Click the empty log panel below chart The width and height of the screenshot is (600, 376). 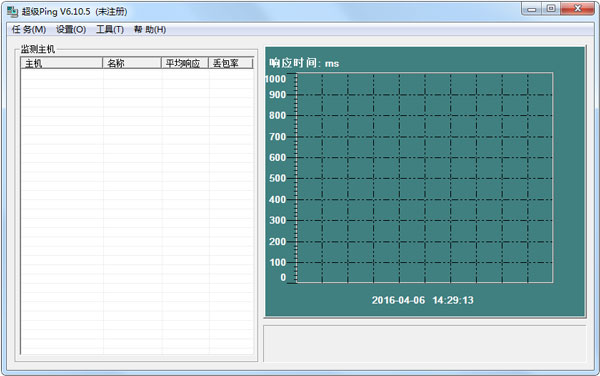tap(425, 343)
